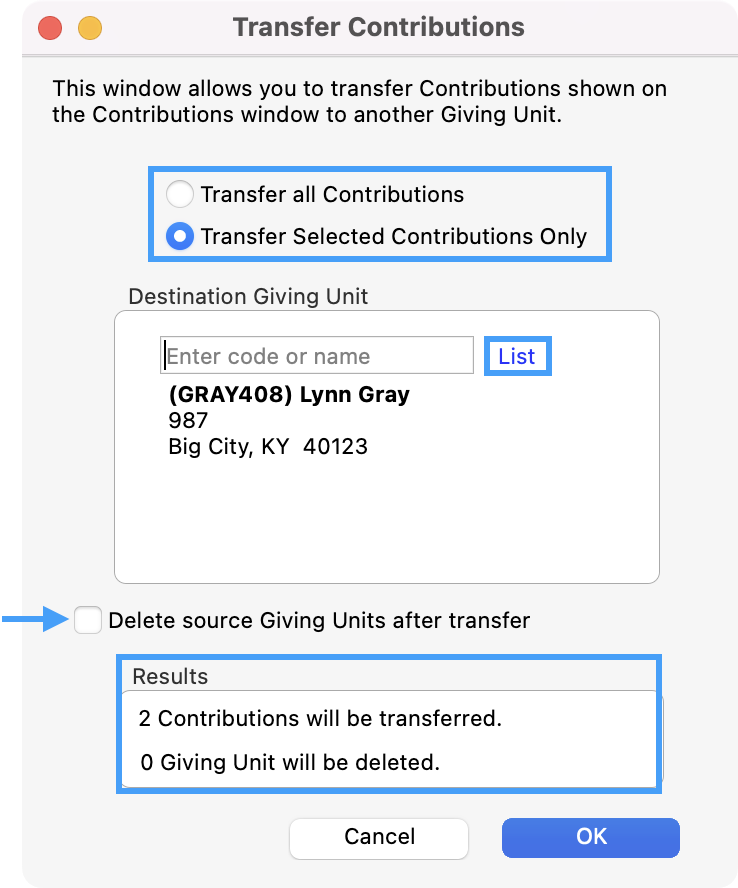Click the dialog's introductory description text
The image size is (738, 888).
point(359,101)
